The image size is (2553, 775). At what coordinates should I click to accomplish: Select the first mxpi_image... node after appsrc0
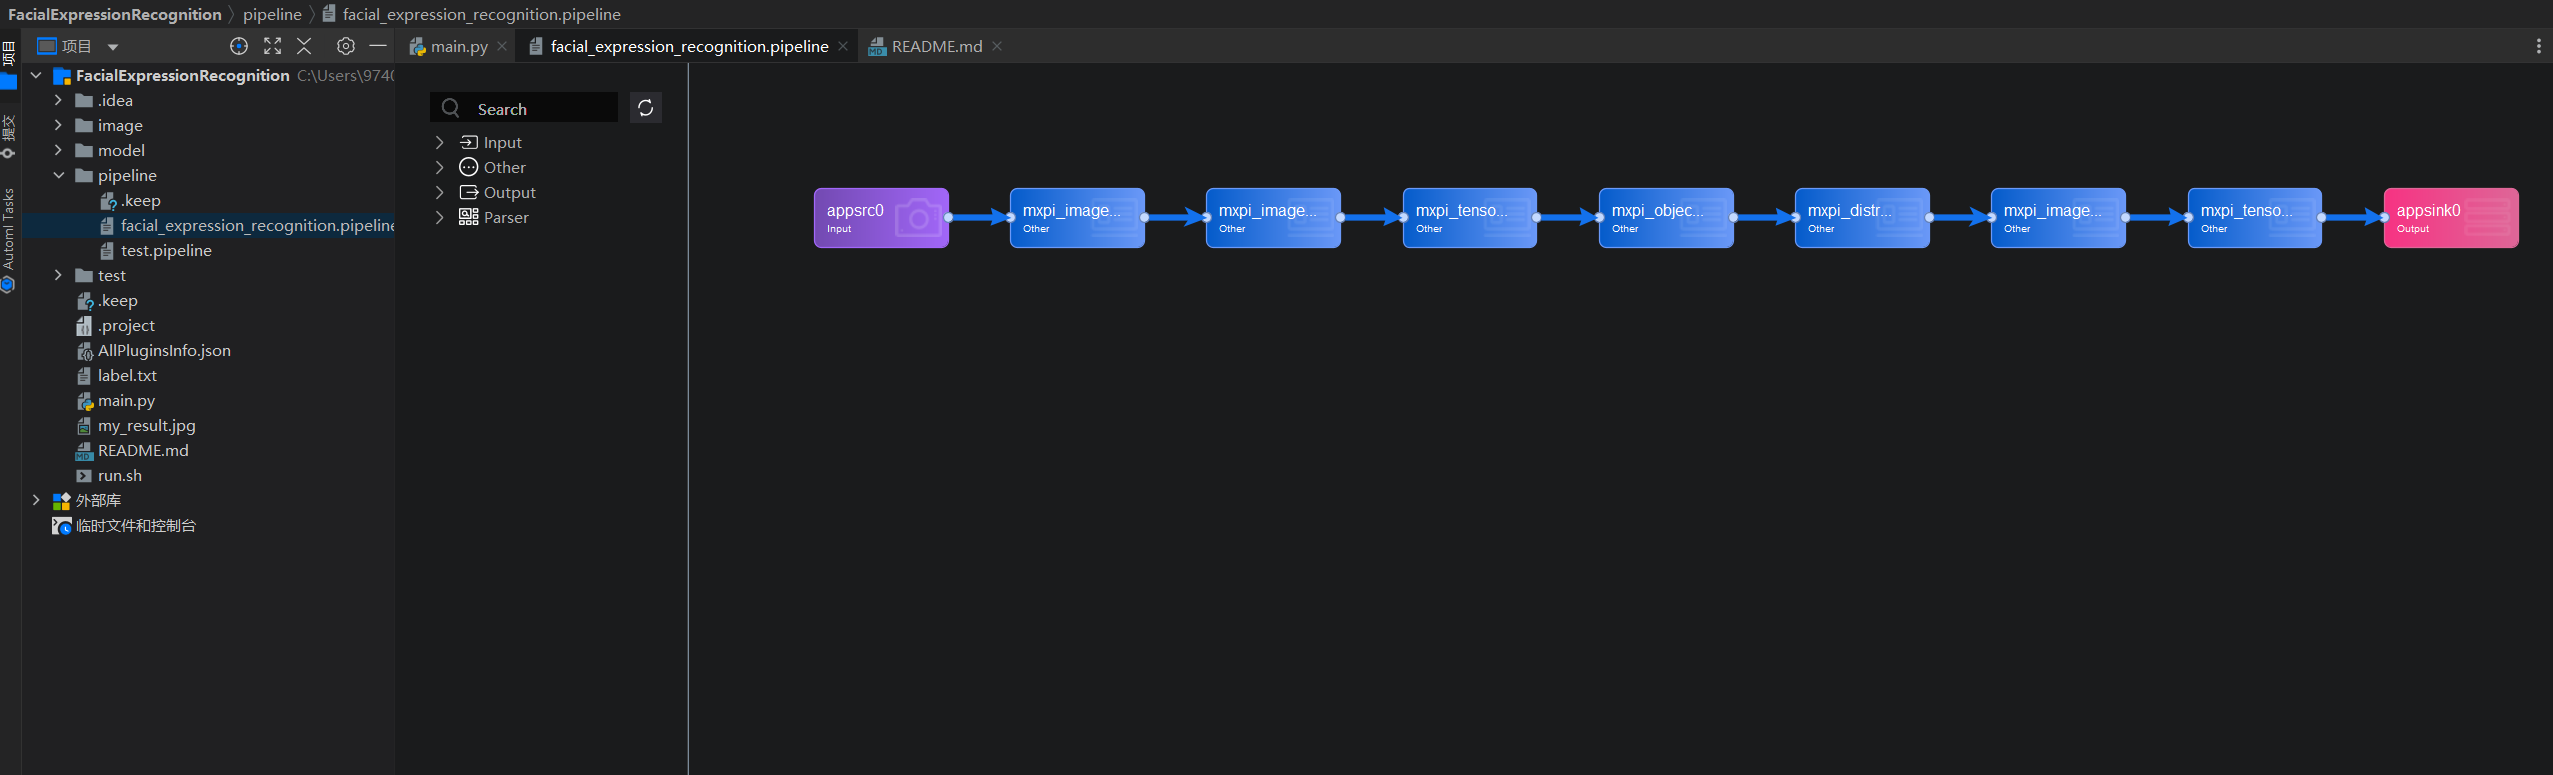(x=1077, y=218)
